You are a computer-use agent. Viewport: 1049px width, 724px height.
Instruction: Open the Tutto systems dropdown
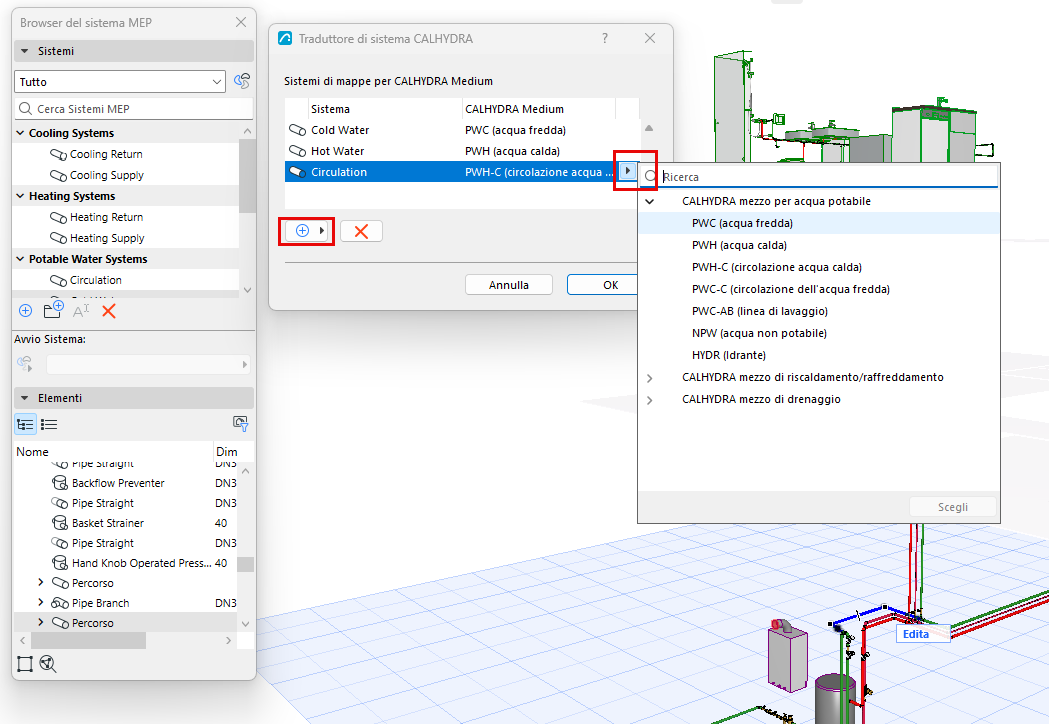[119, 82]
